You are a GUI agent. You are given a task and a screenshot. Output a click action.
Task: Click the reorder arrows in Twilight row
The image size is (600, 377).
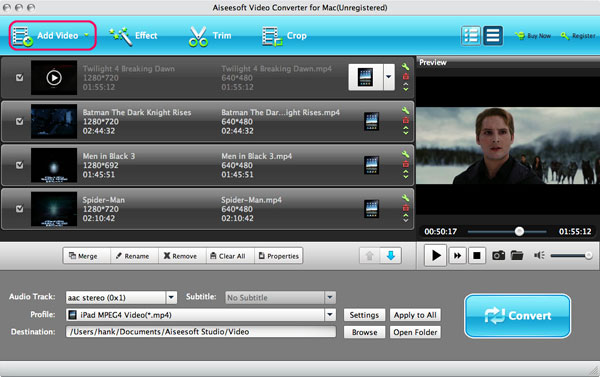pyautogui.click(x=406, y=87)
